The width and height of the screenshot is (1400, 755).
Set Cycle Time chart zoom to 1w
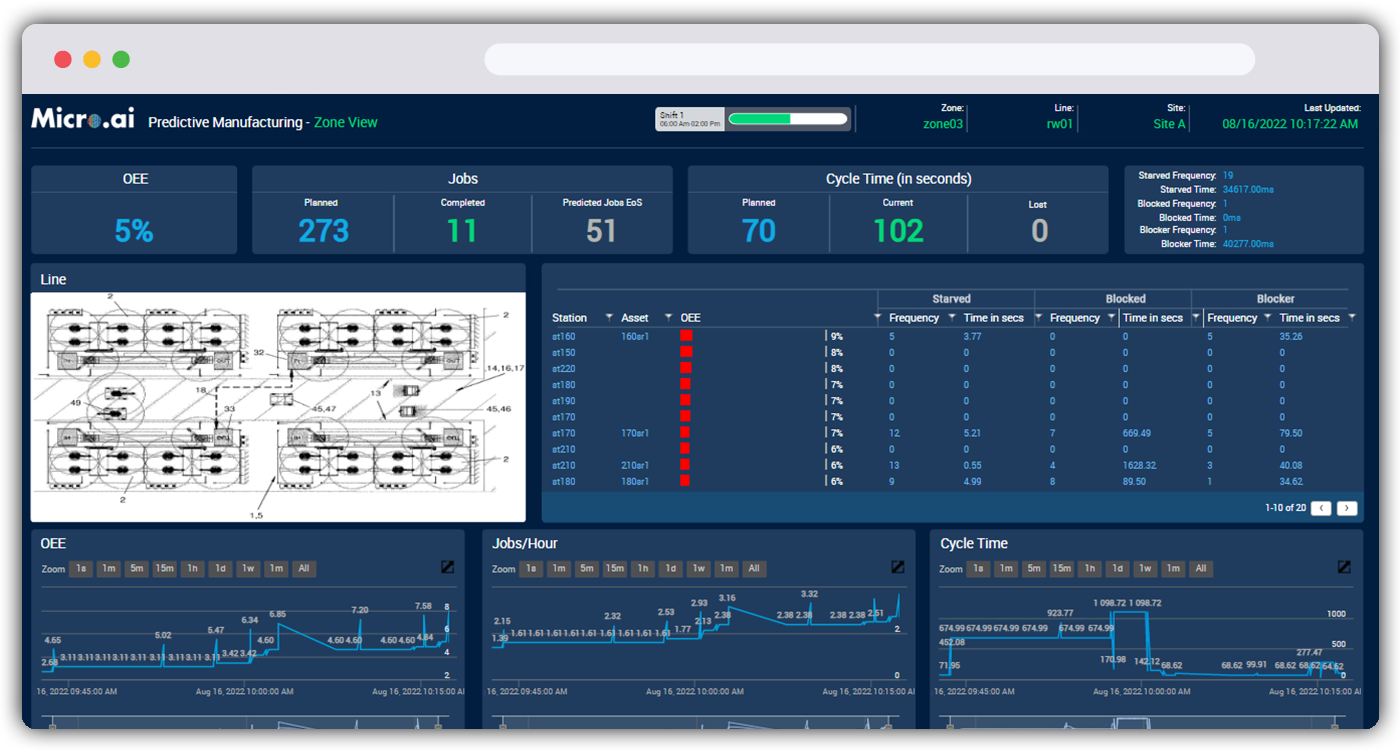pos(1146,569)
